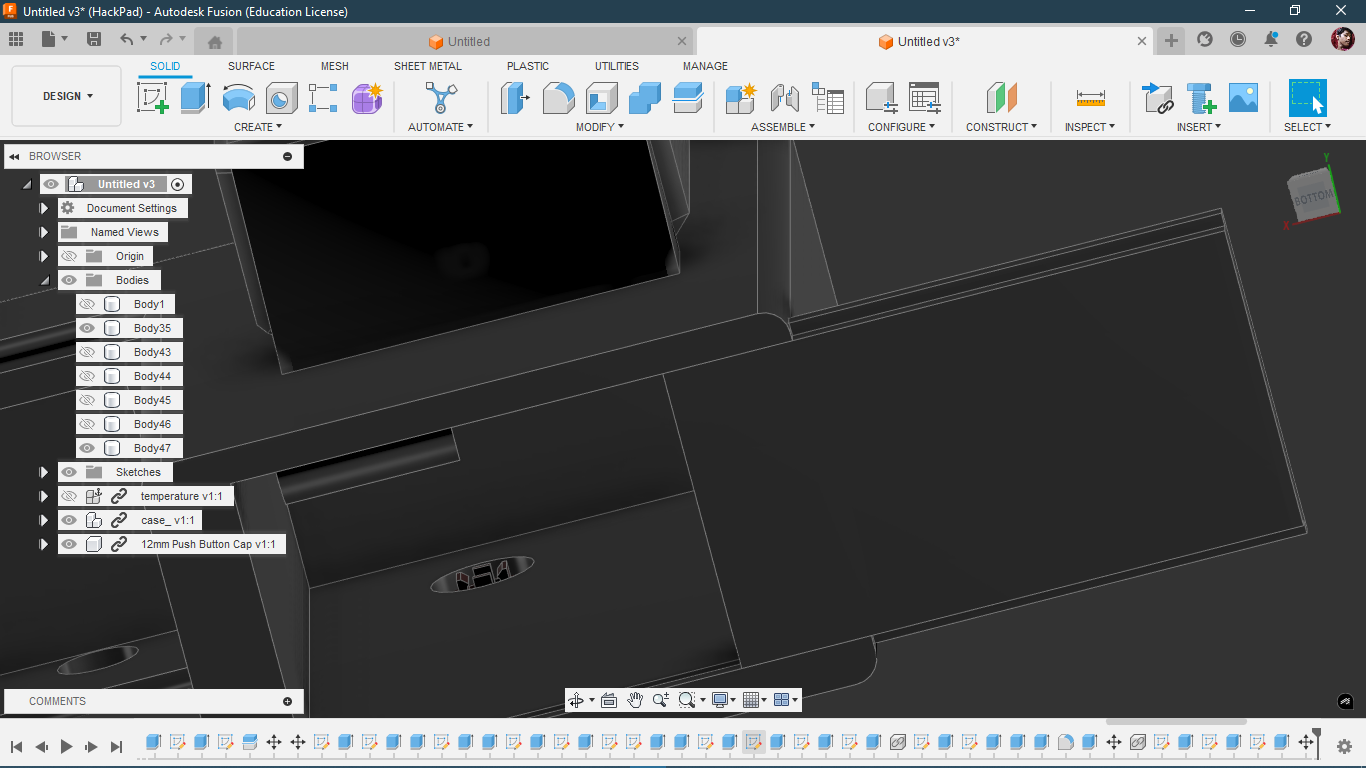Click the ViewCube BOTTOM face

1312,198
